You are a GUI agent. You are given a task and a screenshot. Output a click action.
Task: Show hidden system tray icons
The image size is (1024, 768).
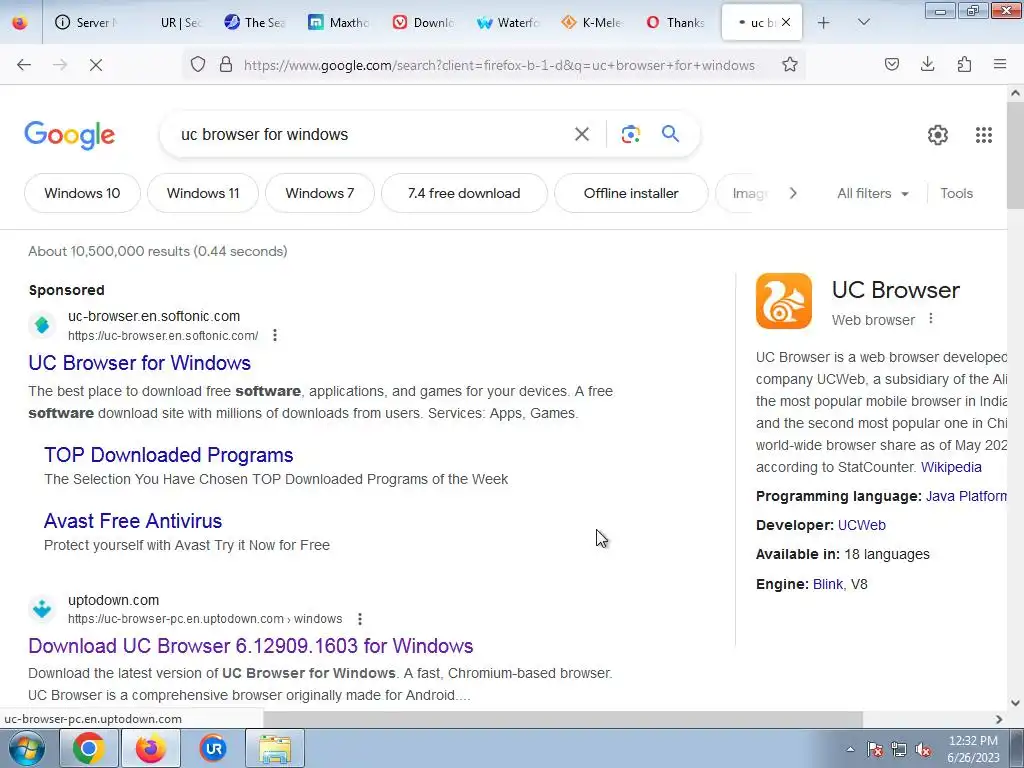click(x=850, y=749)
